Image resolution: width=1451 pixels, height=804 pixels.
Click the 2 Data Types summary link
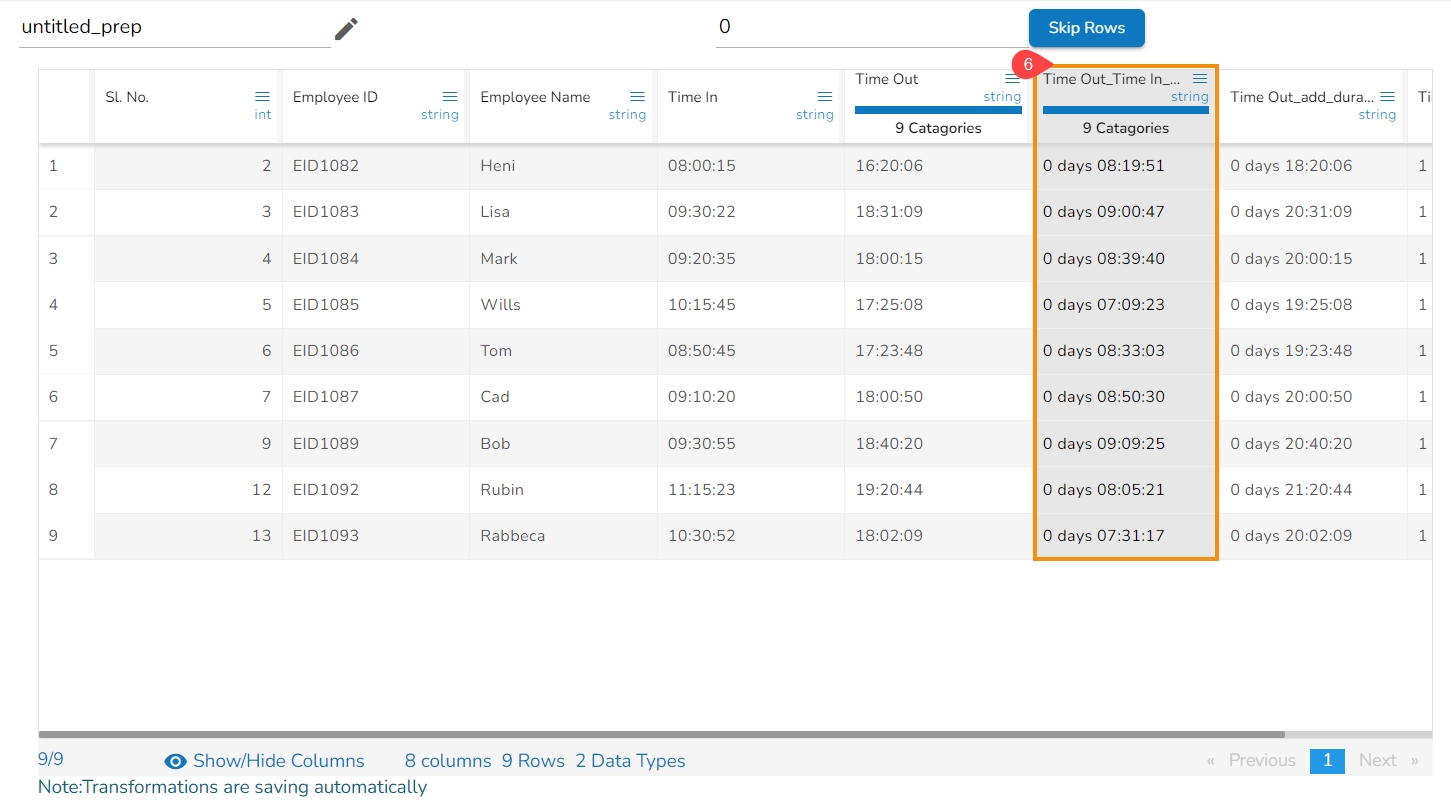pos(630,761)
